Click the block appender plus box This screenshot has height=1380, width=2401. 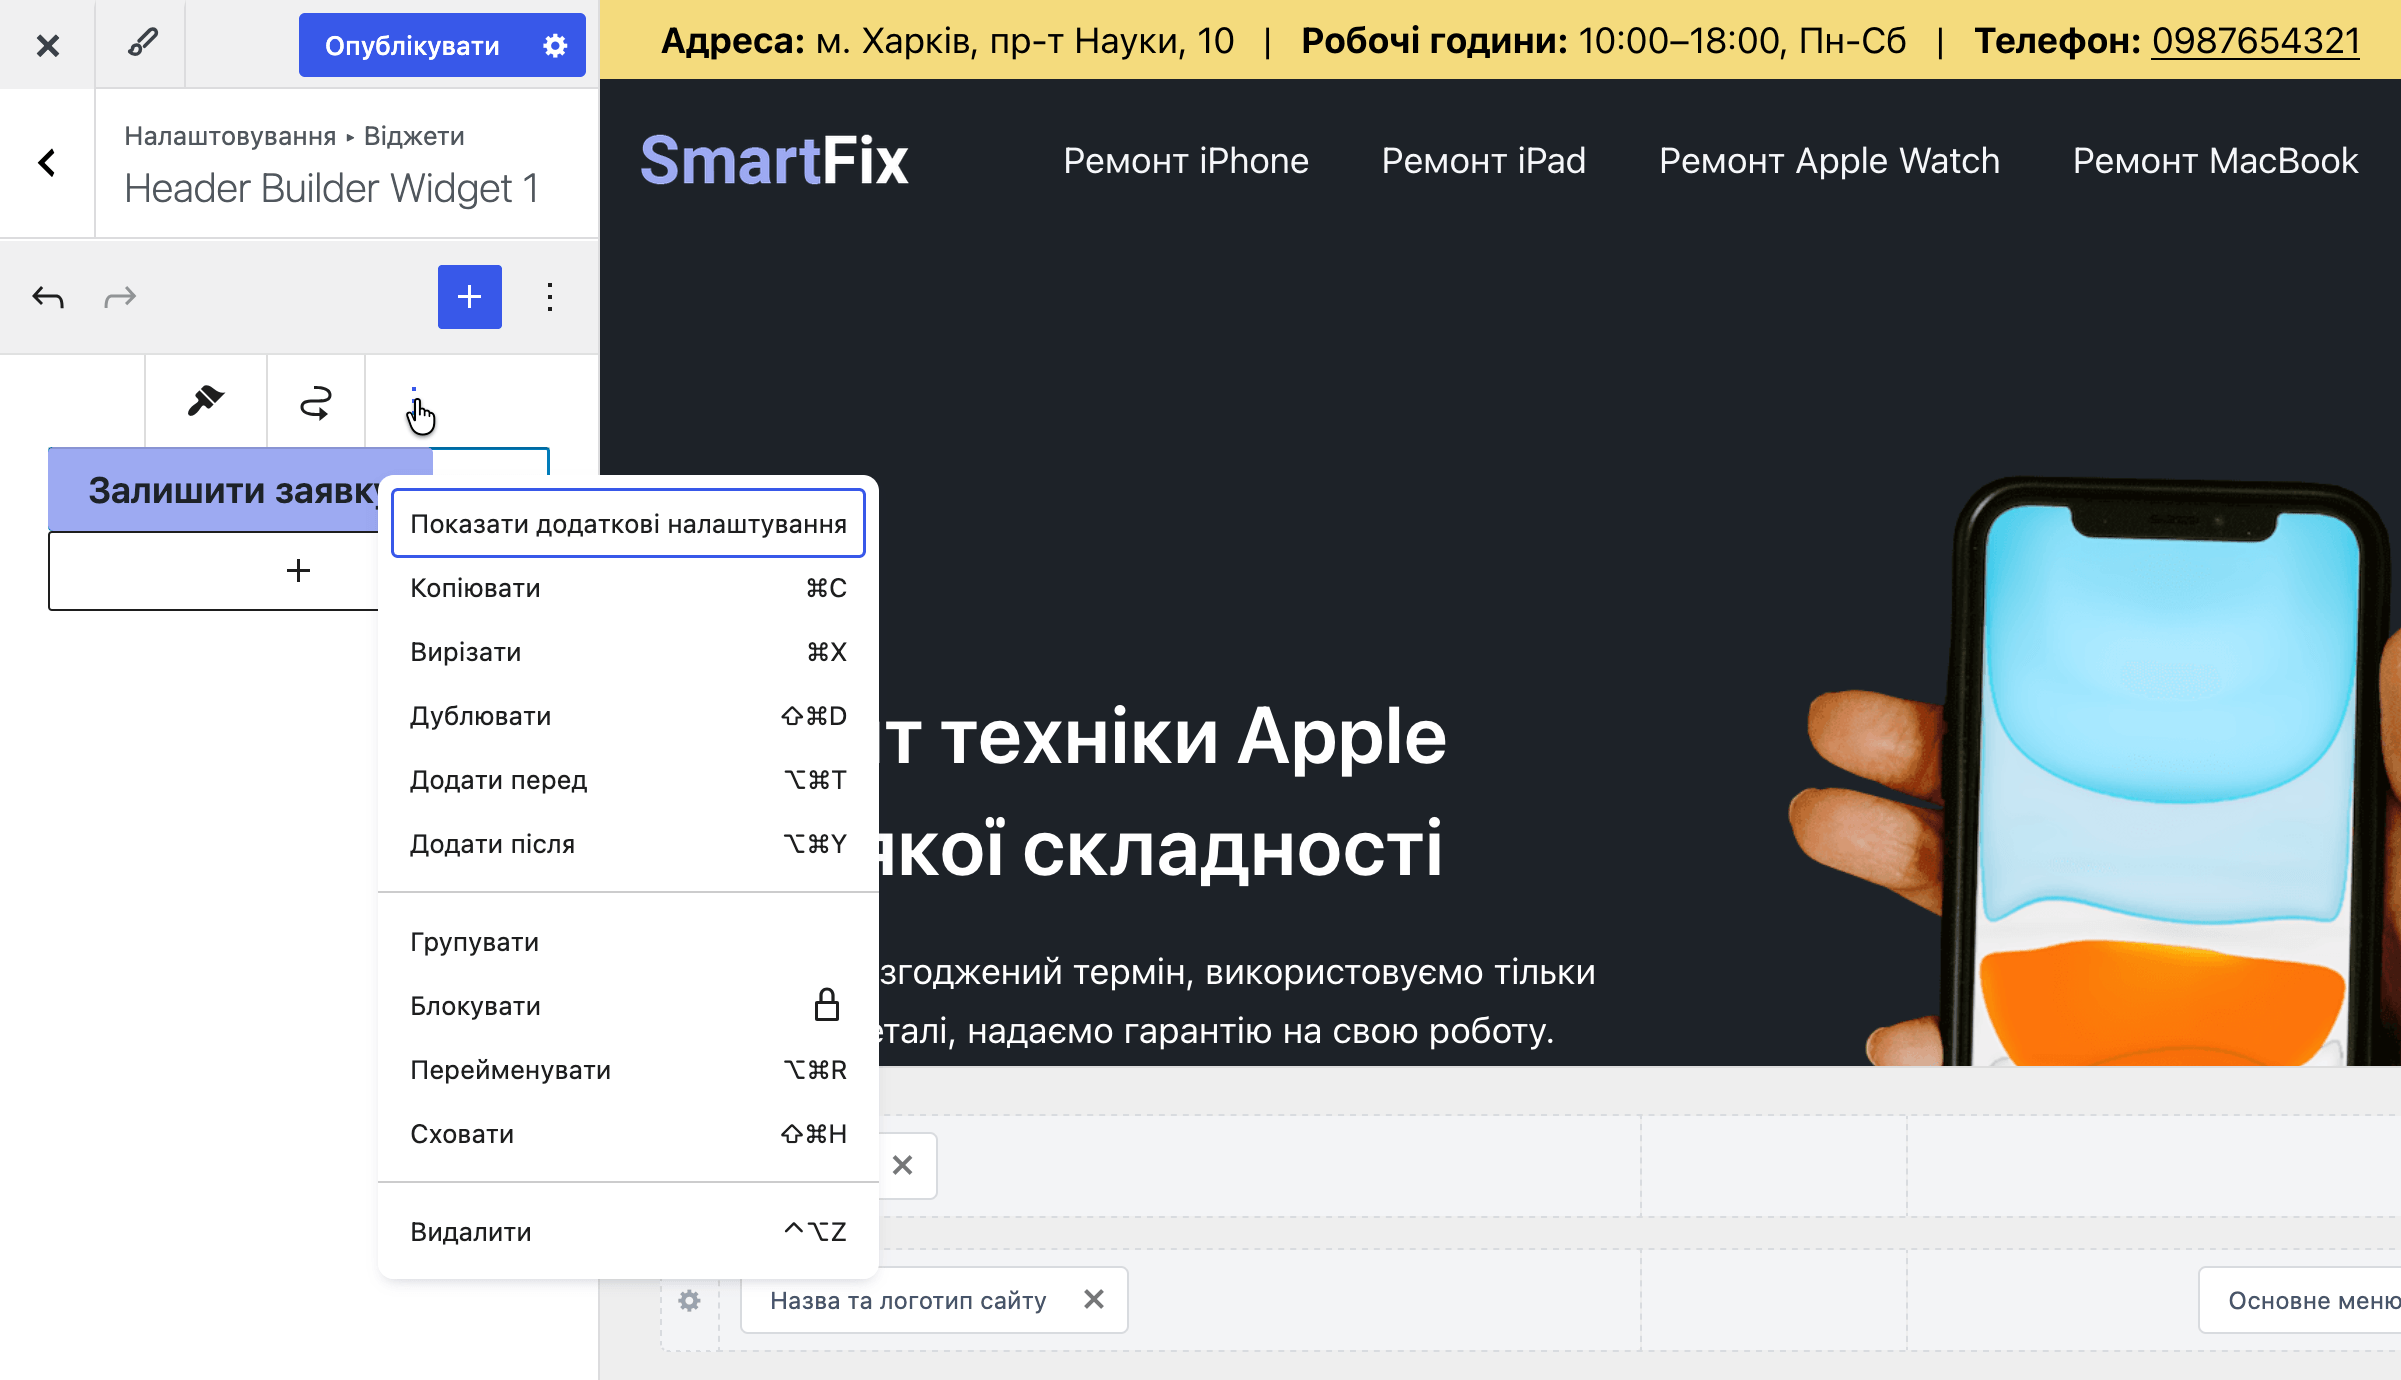point(297,571)
